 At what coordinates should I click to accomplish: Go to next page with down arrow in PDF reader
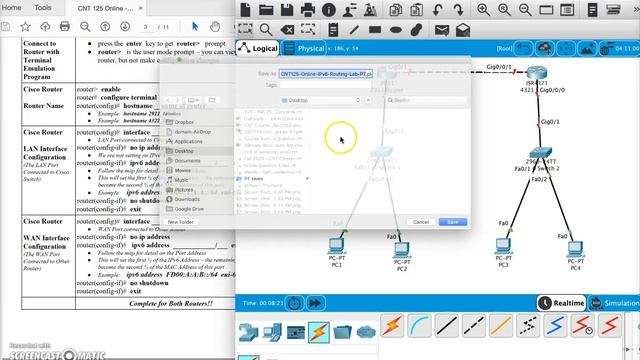point(125,27)
